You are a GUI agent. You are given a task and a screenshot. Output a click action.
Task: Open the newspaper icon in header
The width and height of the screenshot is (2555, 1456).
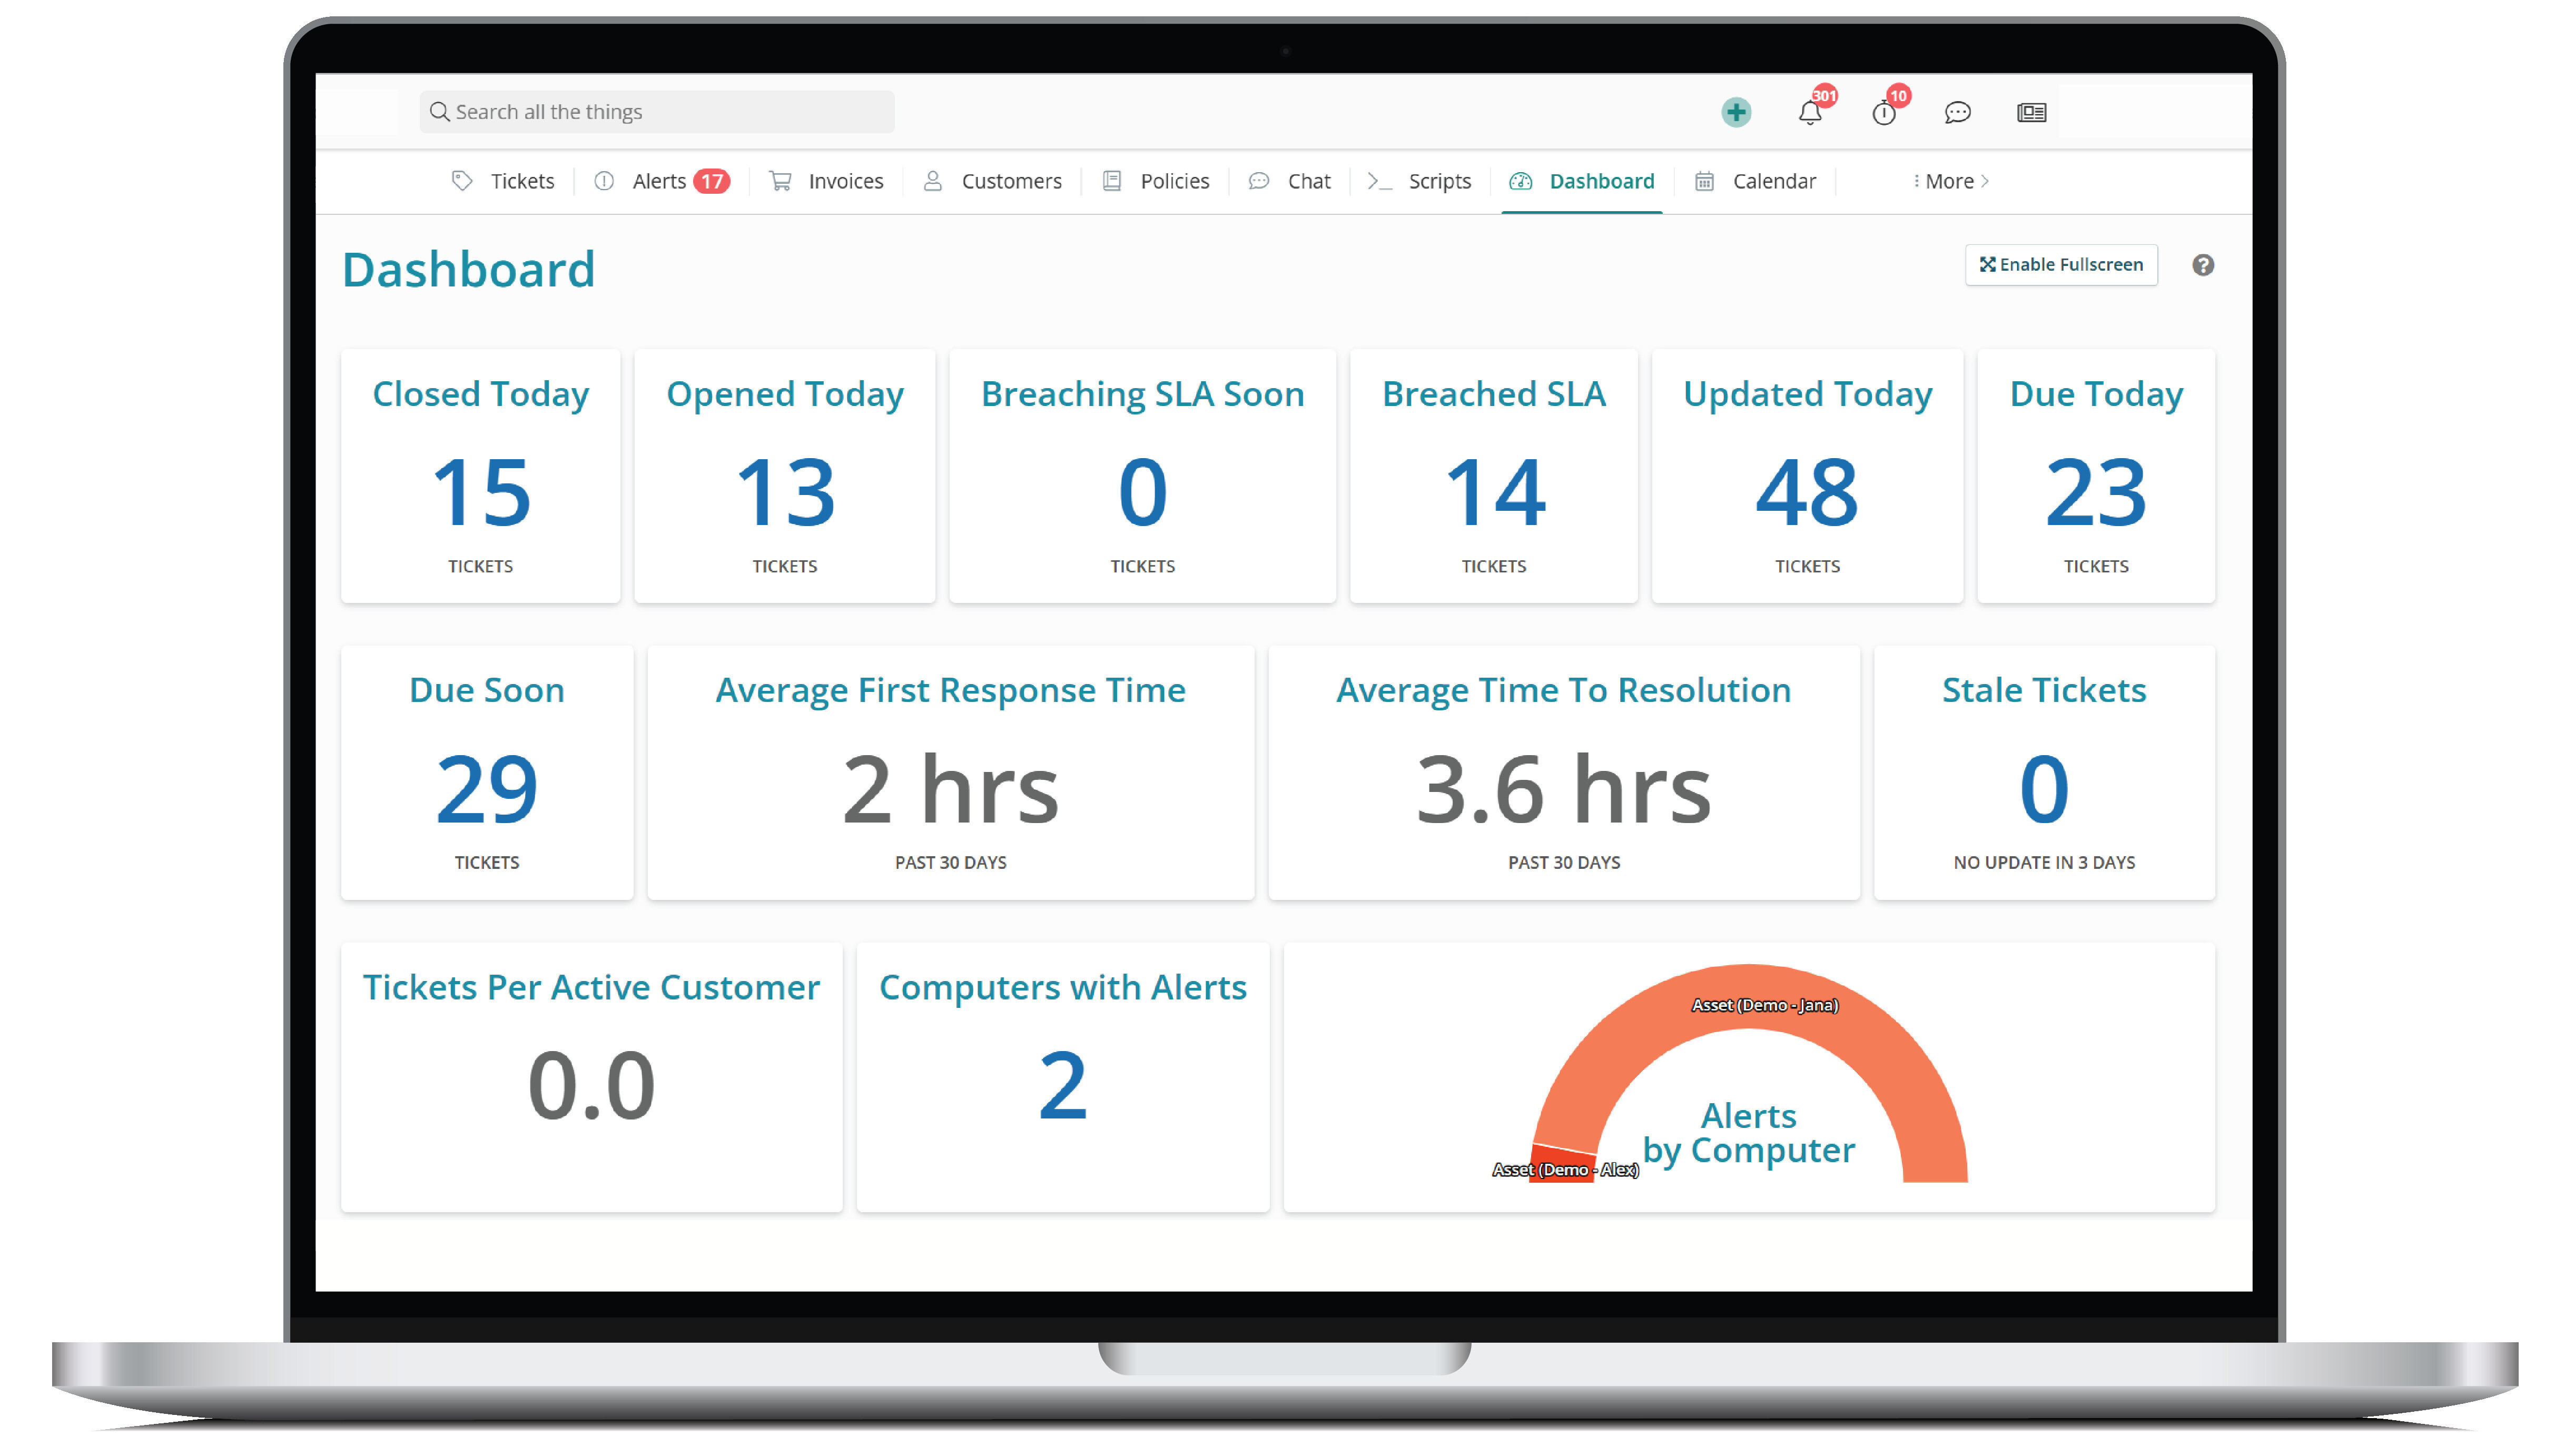2031,113
